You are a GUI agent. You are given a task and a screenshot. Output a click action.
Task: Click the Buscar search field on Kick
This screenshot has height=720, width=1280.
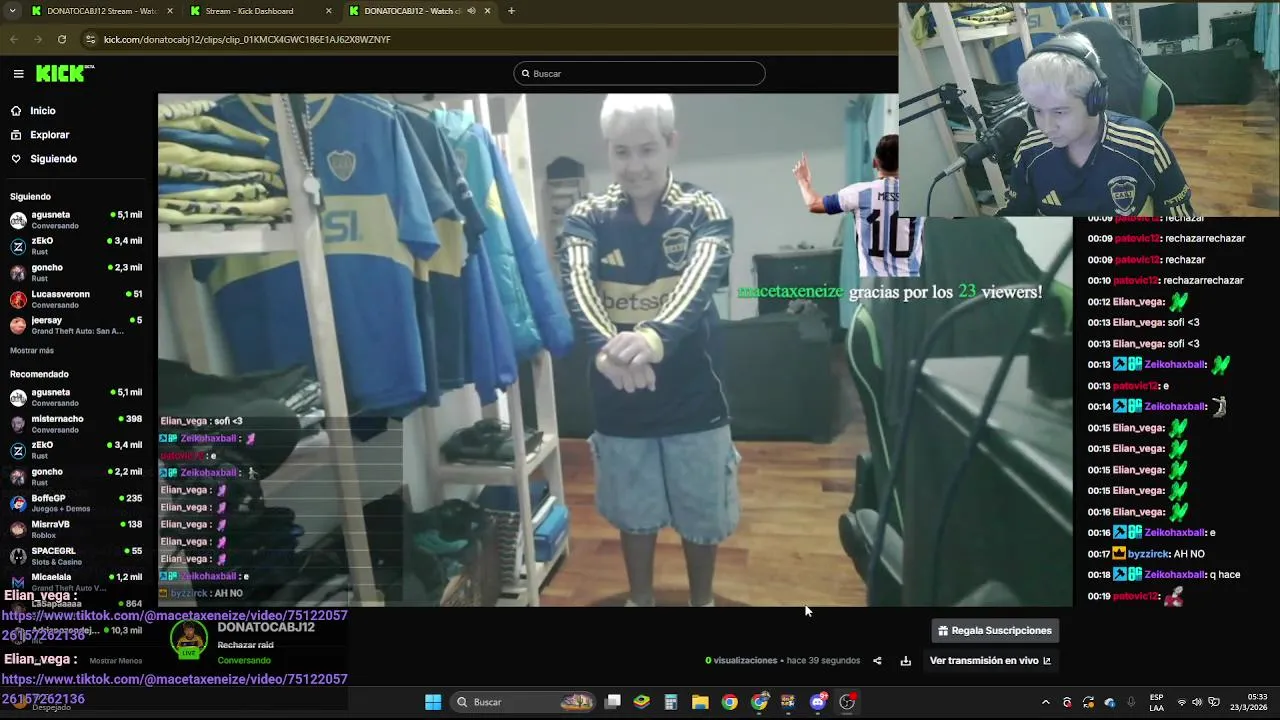[639, 73]
